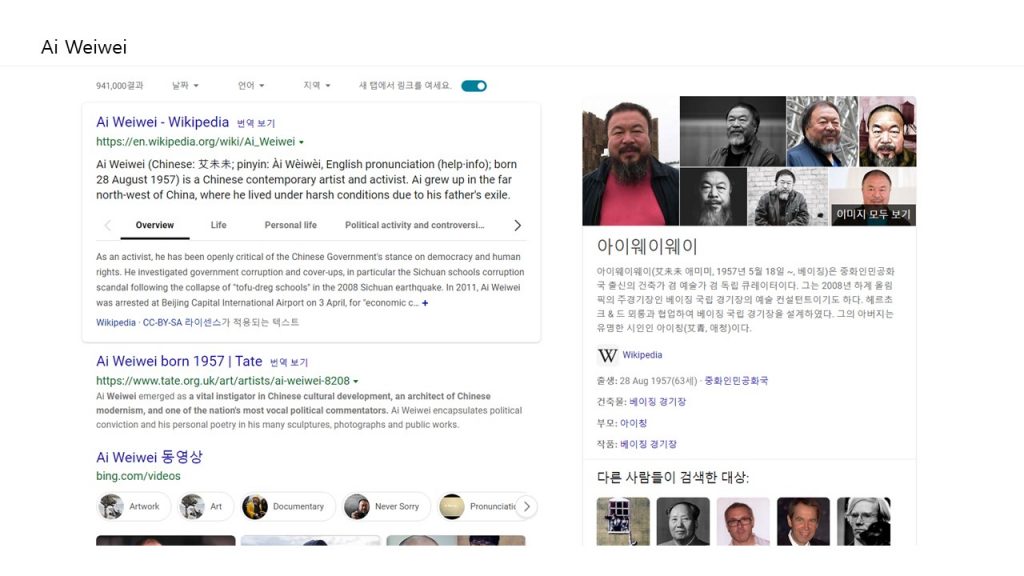Open related person thumbnail with window artwork
Viewport: 1024px width, 576px height.
[623, 521]
